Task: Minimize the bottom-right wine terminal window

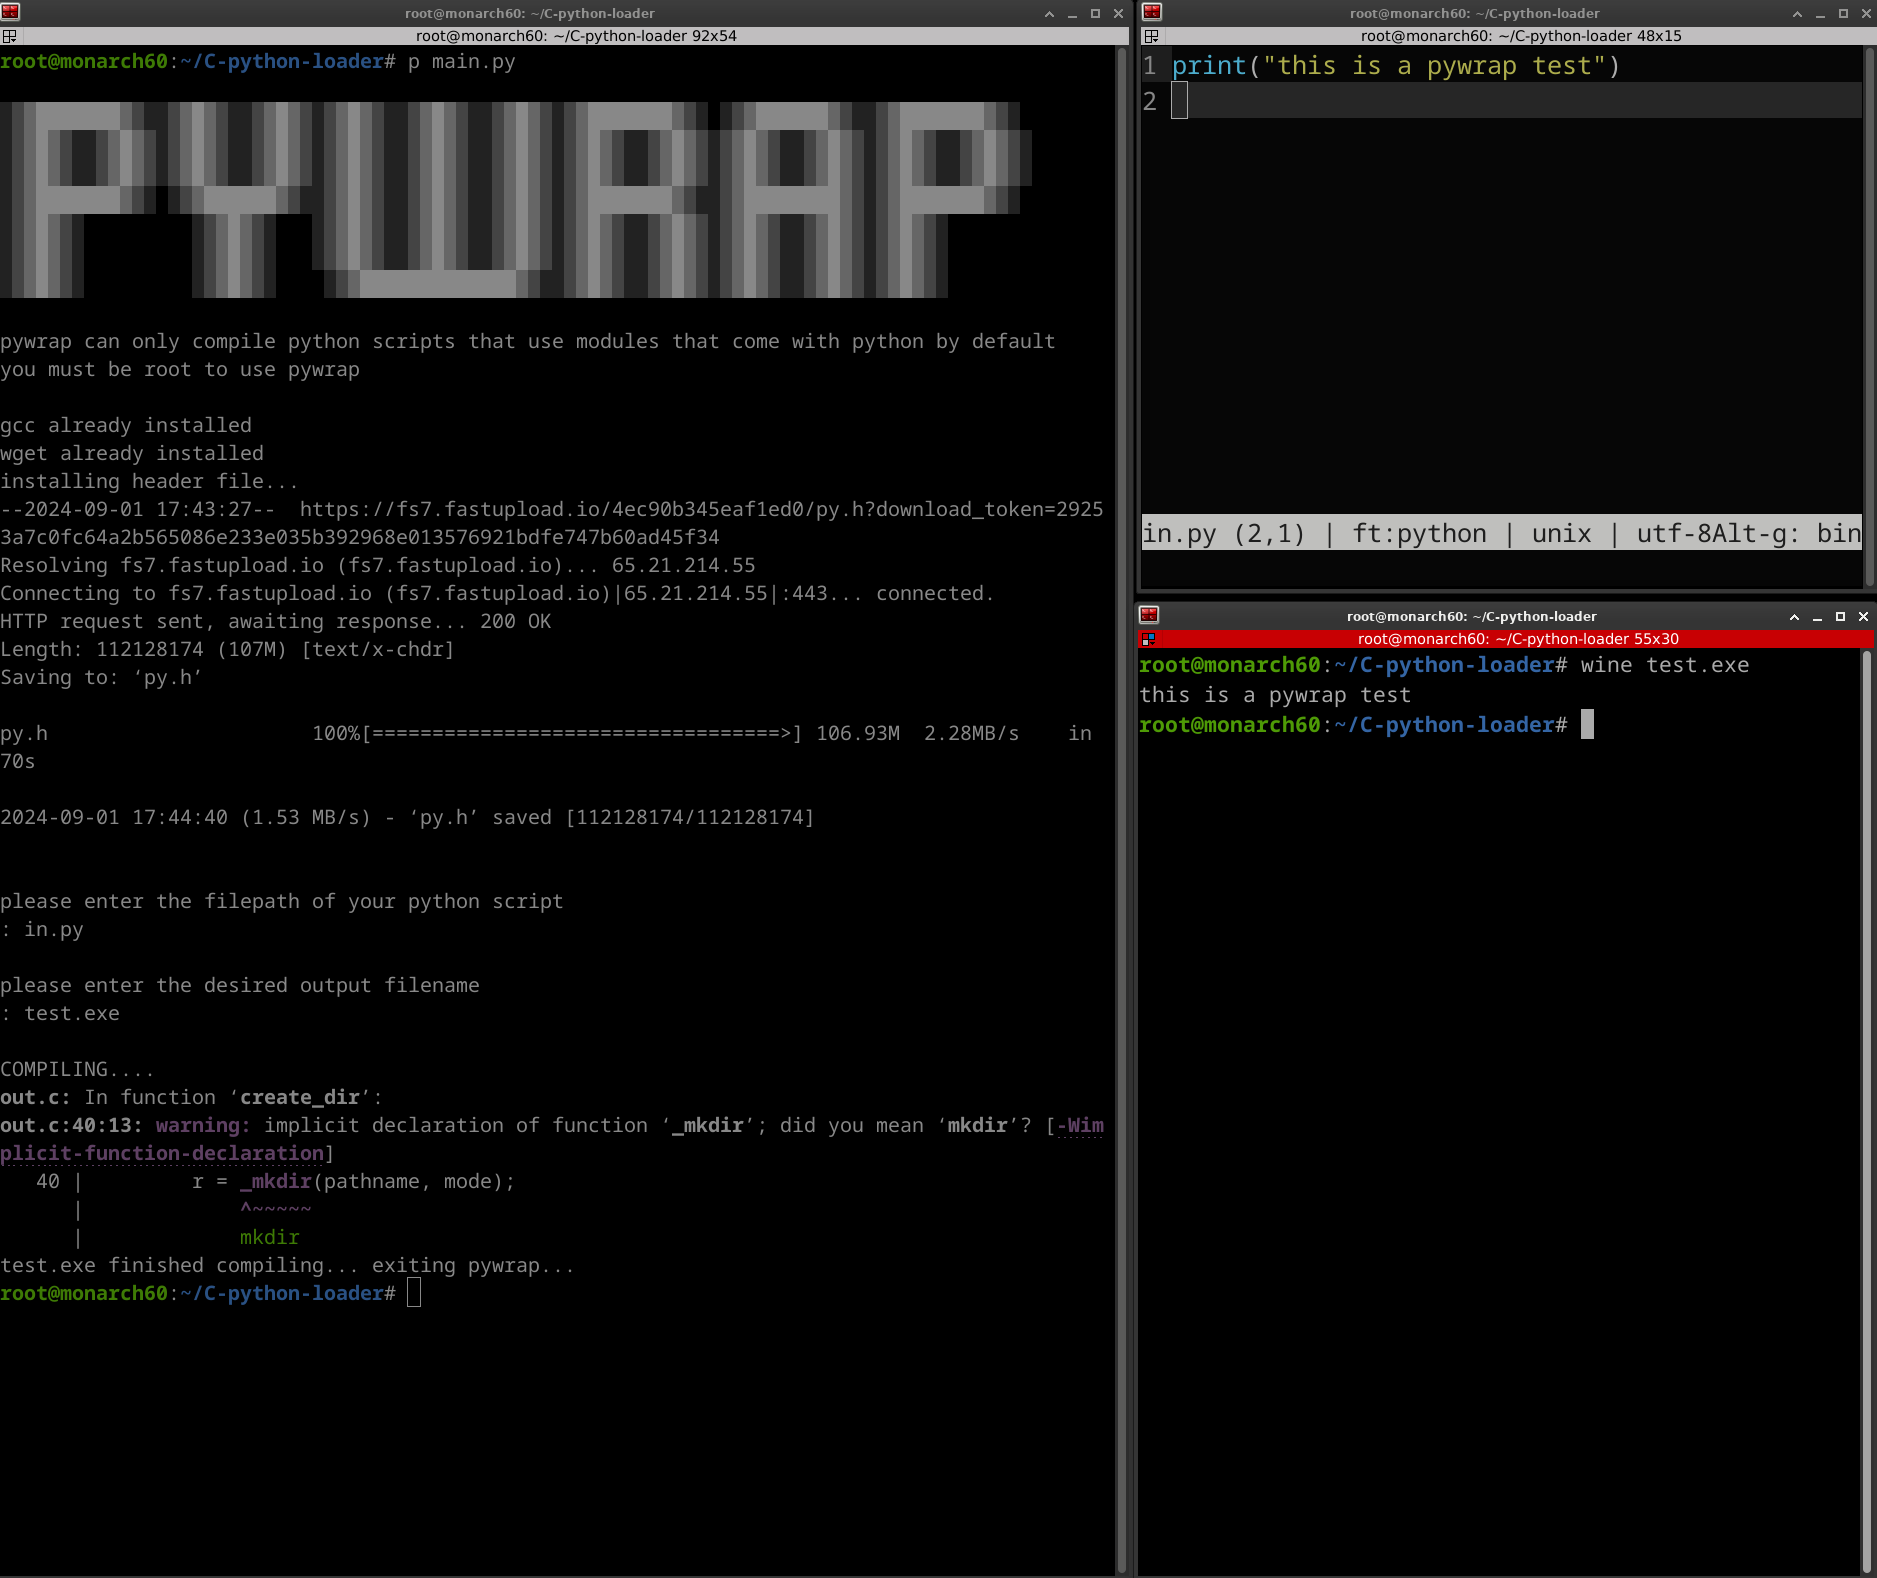Action: click(x=1817, y=616)
